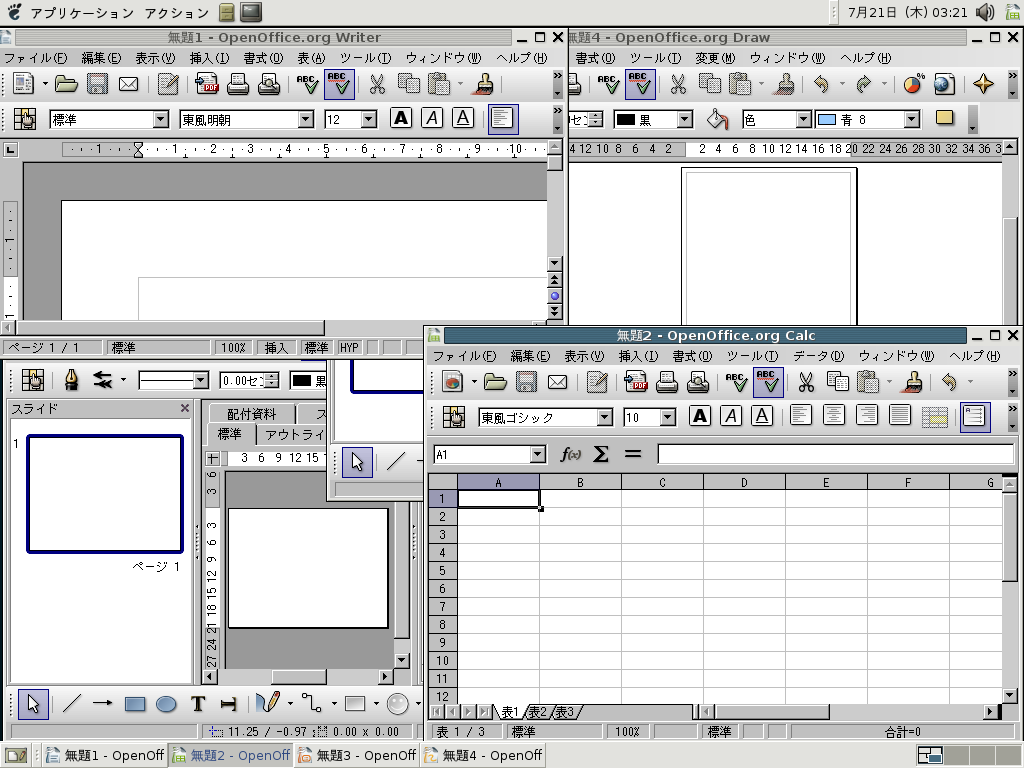Switch to 無題4 taskbar button
This screenshot has height=768, width=1024.
pyautogui.click(x=483, y=756)
